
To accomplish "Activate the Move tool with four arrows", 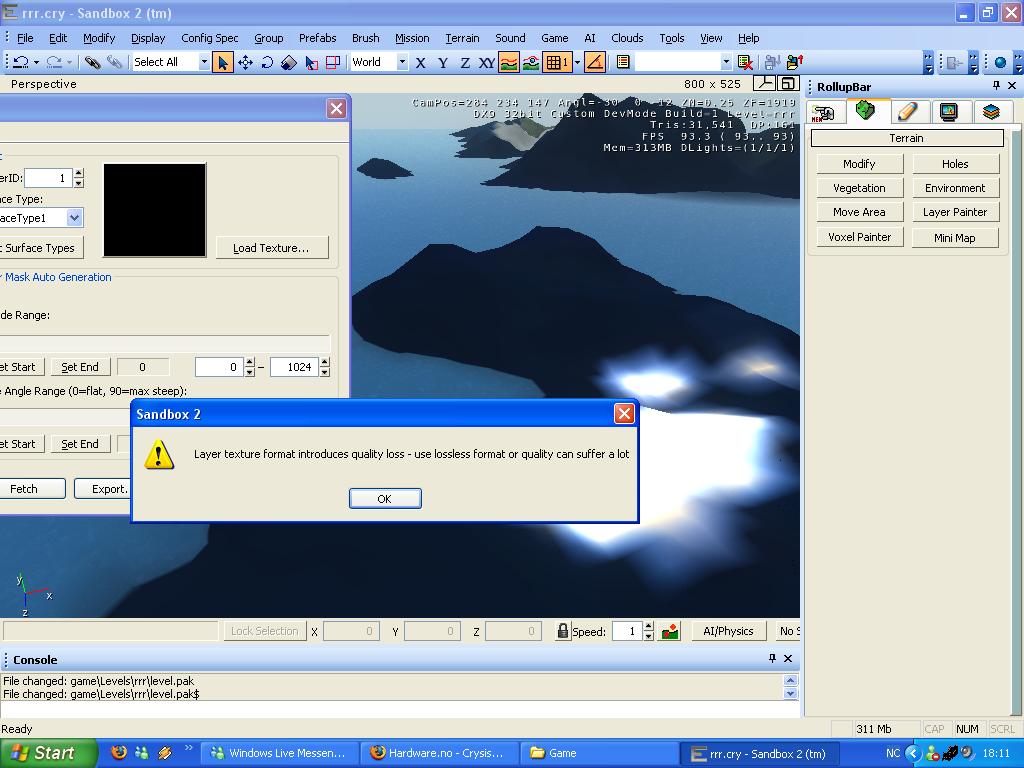I will click(x=246, y=62).
